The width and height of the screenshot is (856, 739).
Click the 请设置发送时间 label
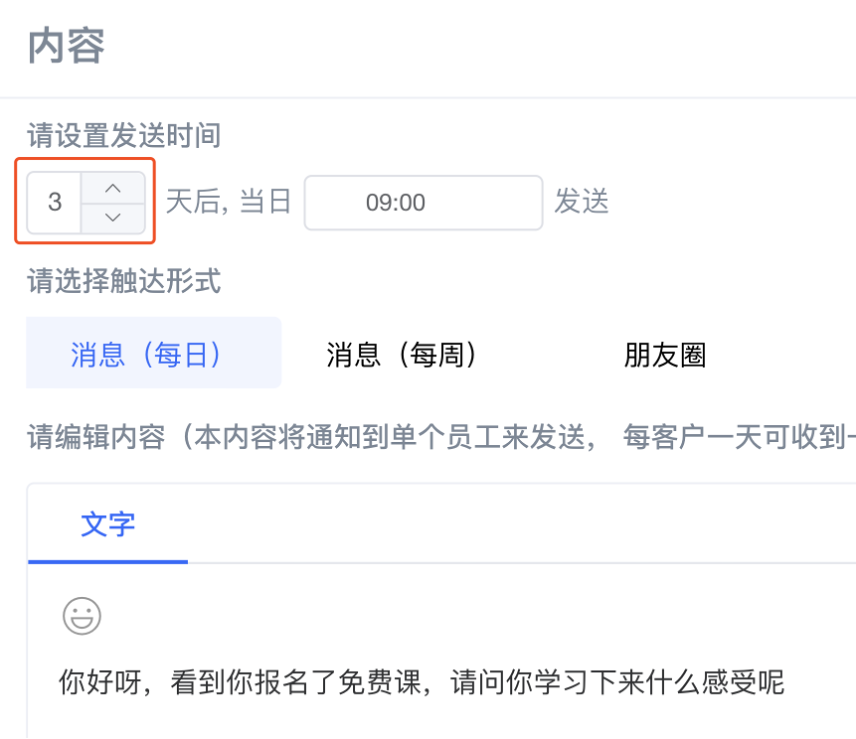pyautogui.click(x=124, y=135)
